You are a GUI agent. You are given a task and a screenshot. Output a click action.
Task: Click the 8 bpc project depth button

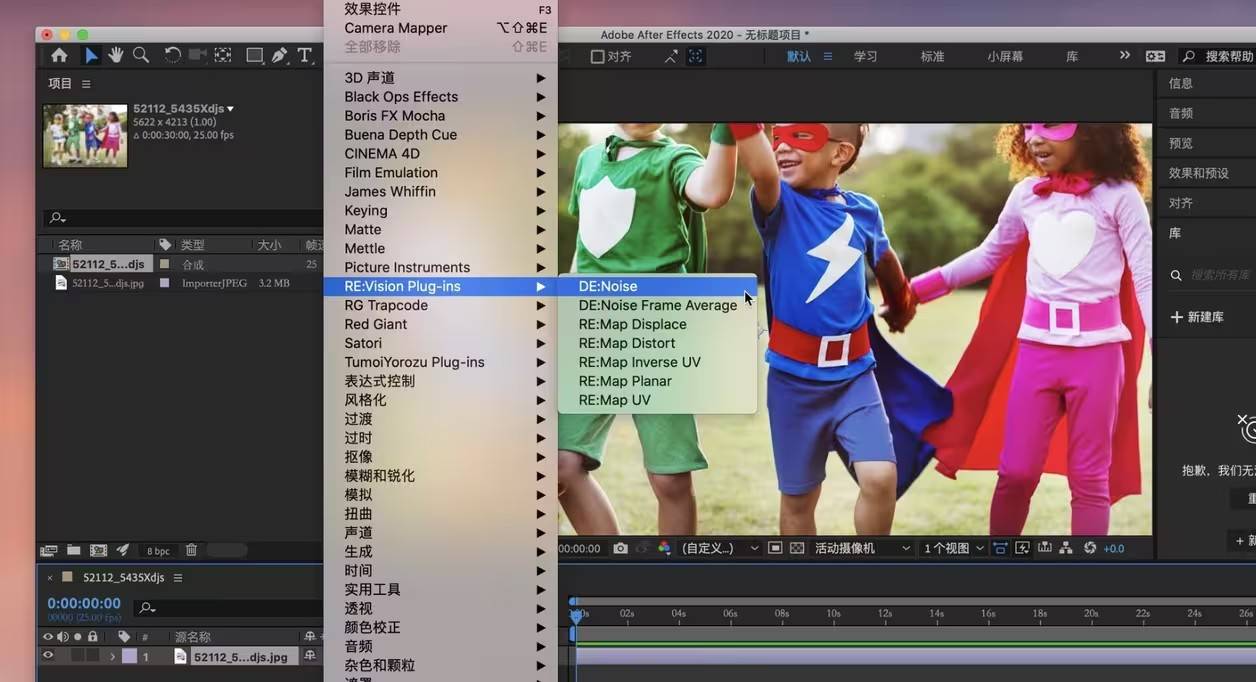tap(157, 550)
